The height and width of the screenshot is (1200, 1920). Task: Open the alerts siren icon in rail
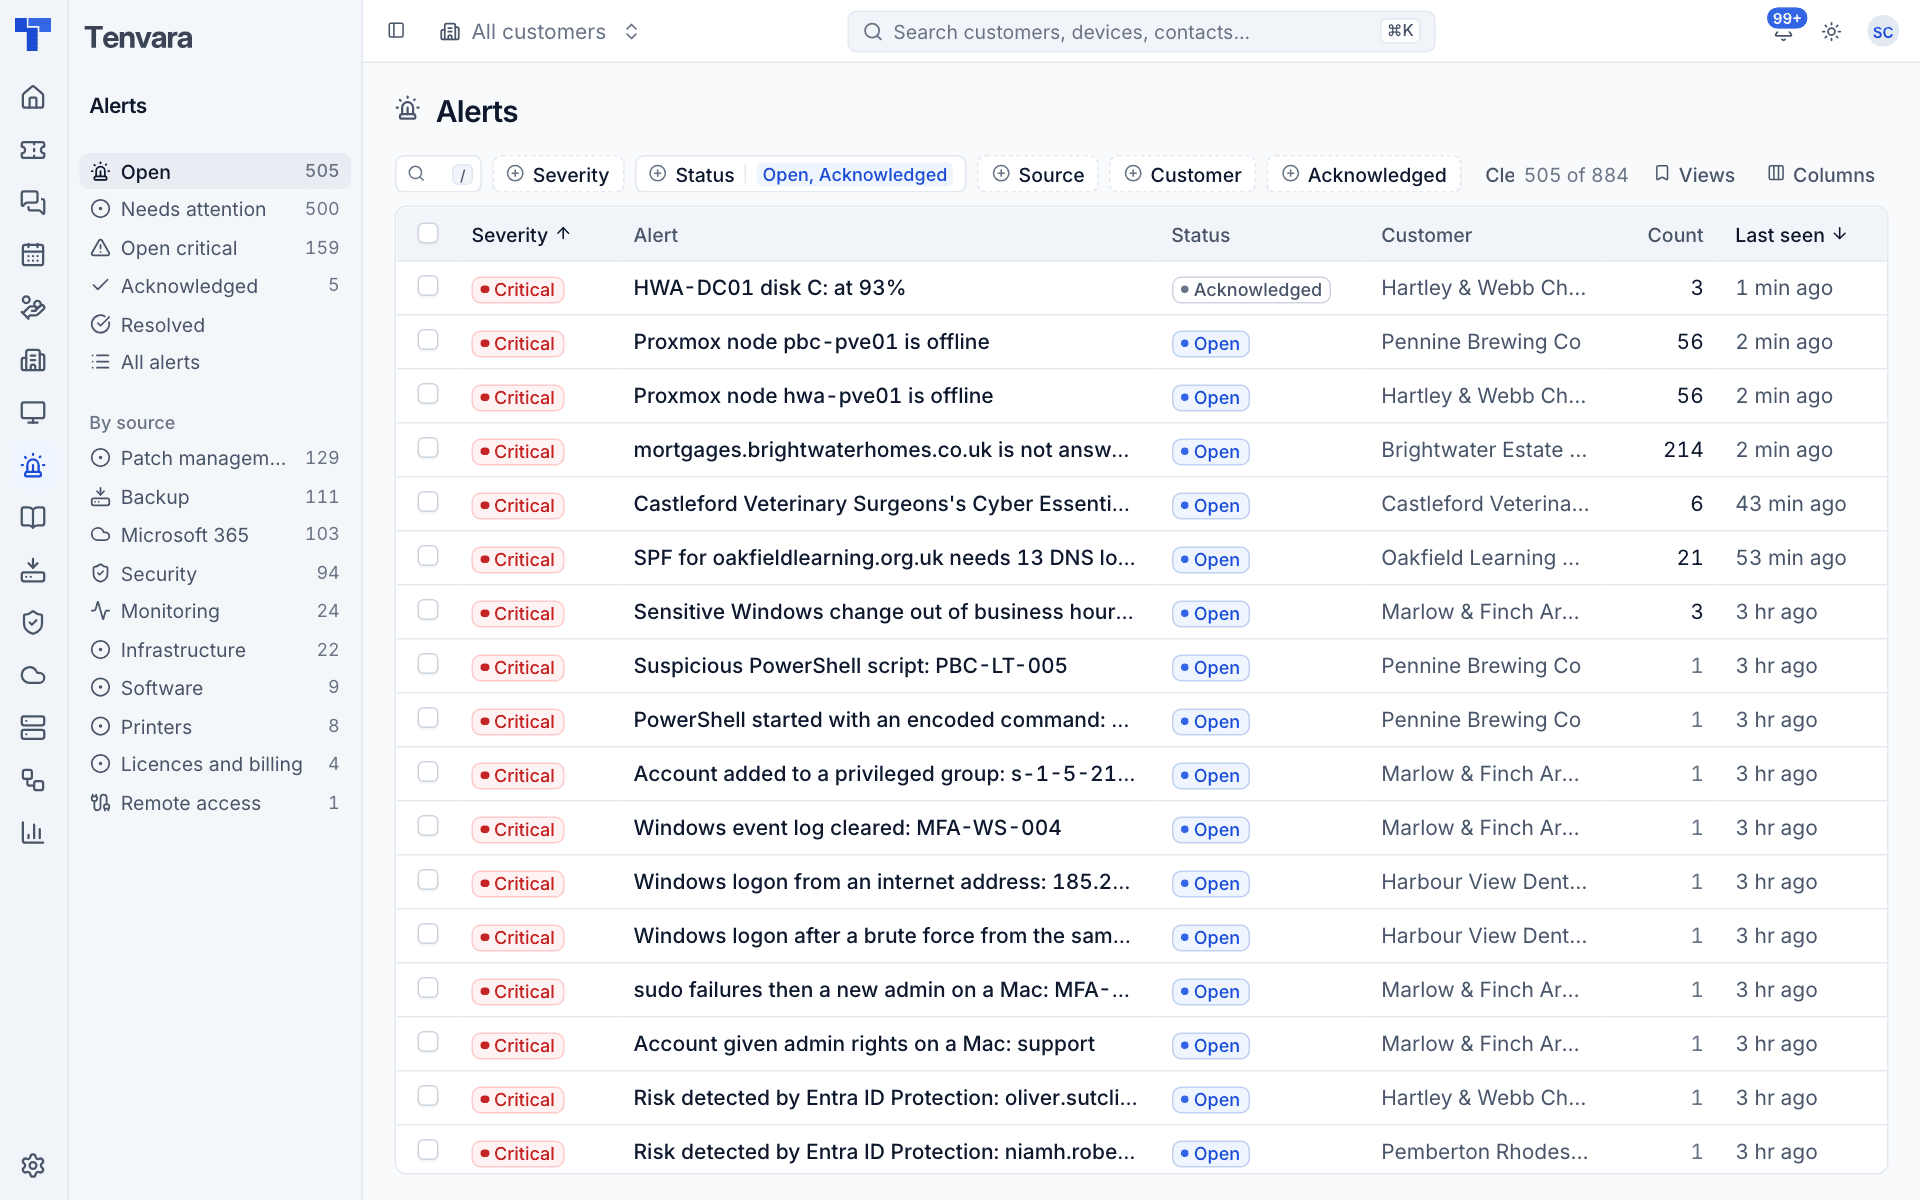[x=33, y=465]
